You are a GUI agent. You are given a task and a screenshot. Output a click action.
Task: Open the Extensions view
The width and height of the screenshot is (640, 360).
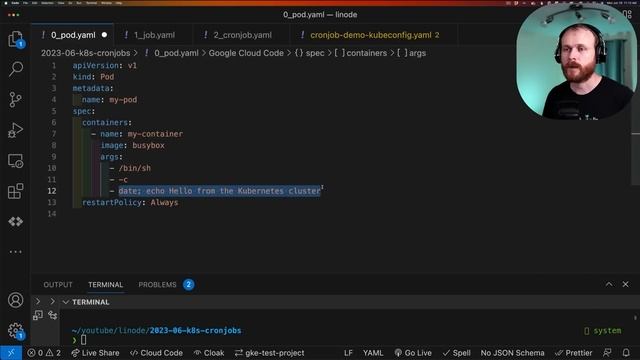click(x=16, y=191)
